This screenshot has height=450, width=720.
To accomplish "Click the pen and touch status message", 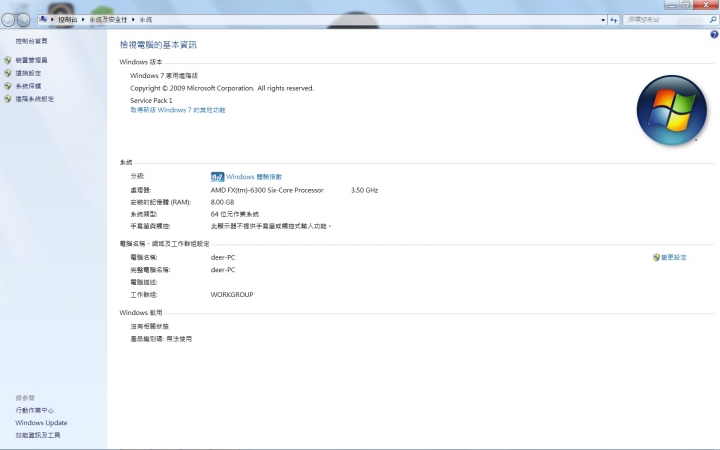I will coord(271,226).
